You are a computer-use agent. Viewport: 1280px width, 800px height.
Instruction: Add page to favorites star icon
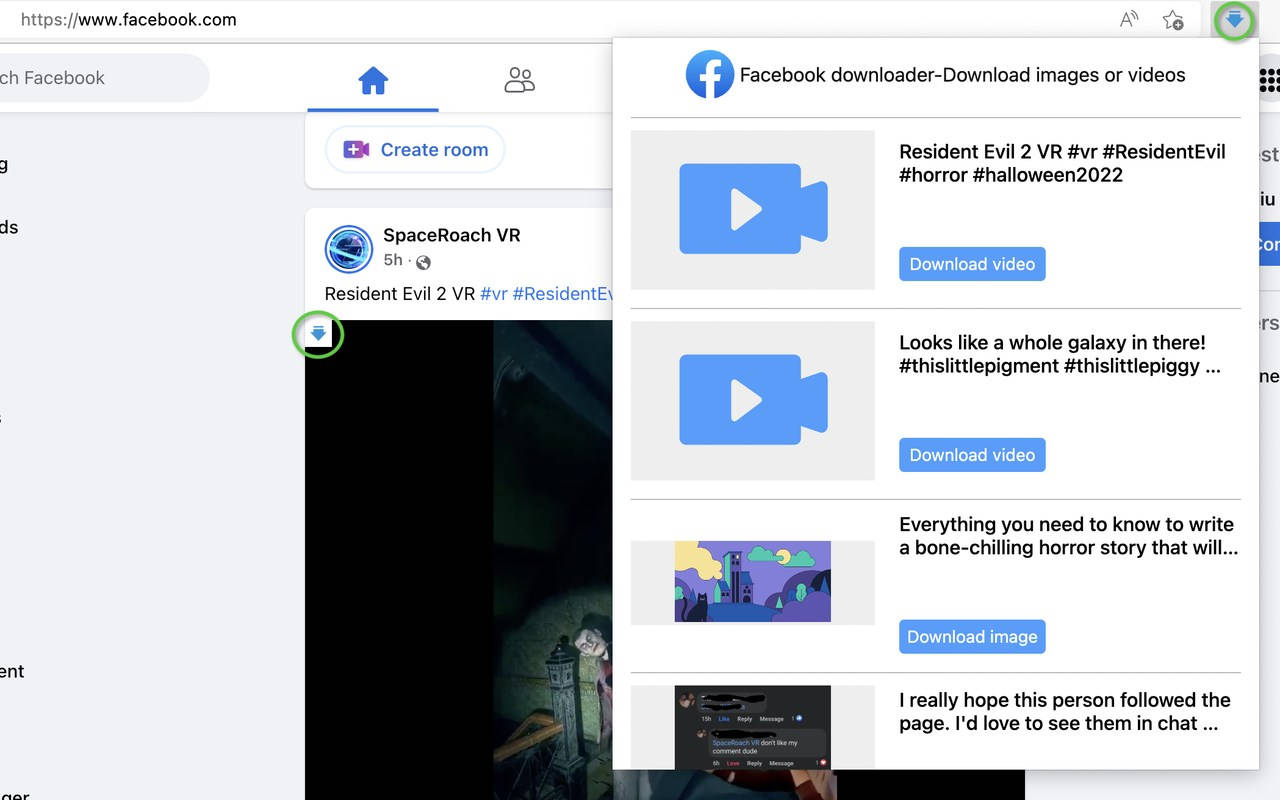click(x=1173, y=20)
